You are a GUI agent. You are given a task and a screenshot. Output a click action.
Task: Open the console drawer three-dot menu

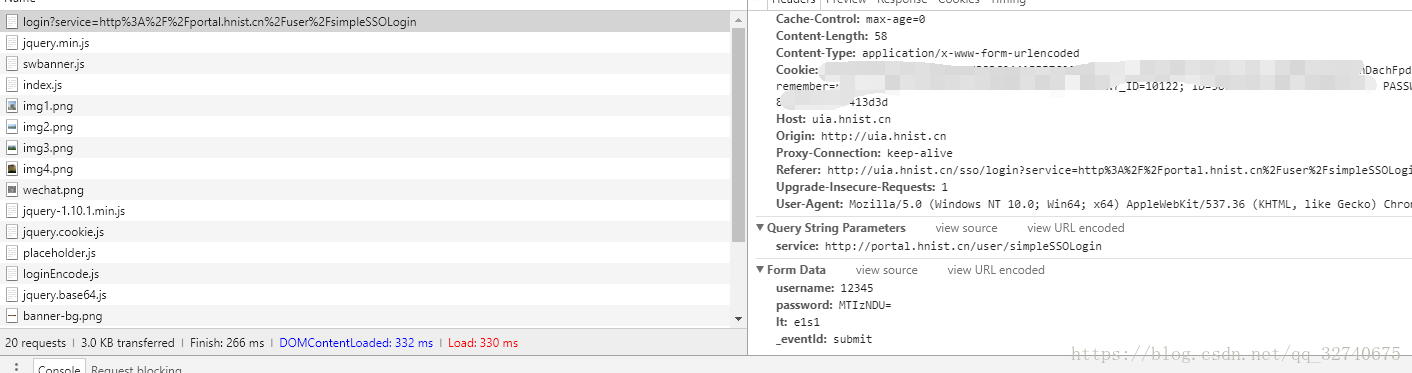(16, 367)
